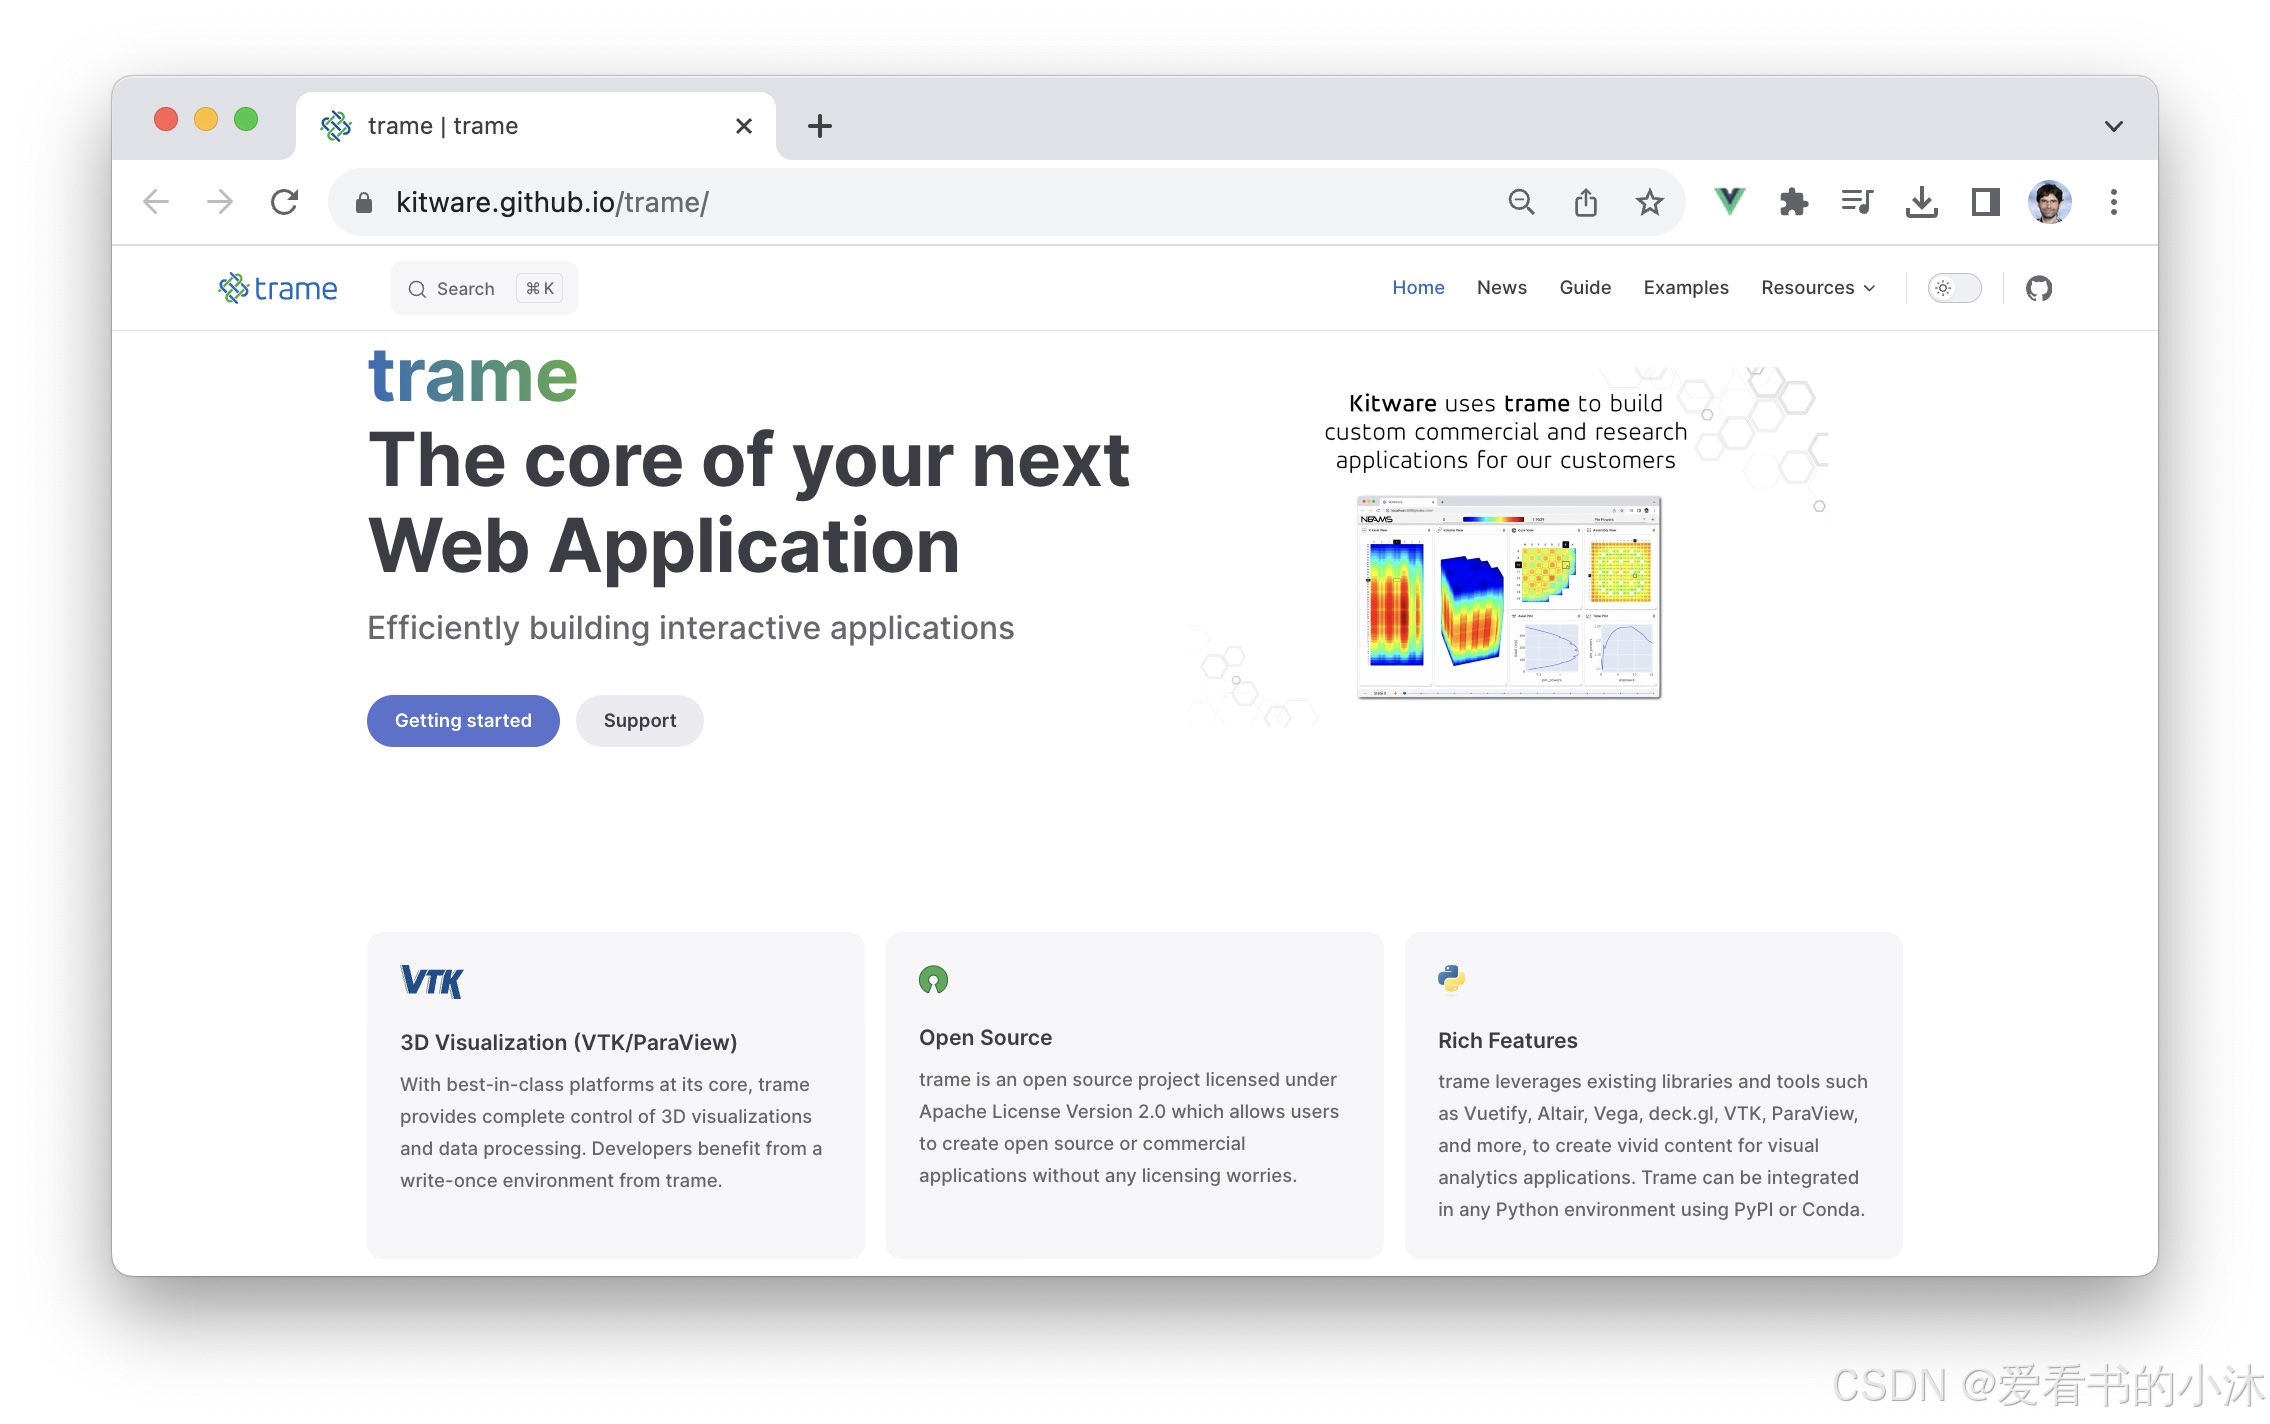Click 'Efficiently building interactive applications' tagline
2270x1424 pixels.
pyautogui.click(x=690, y=628)
